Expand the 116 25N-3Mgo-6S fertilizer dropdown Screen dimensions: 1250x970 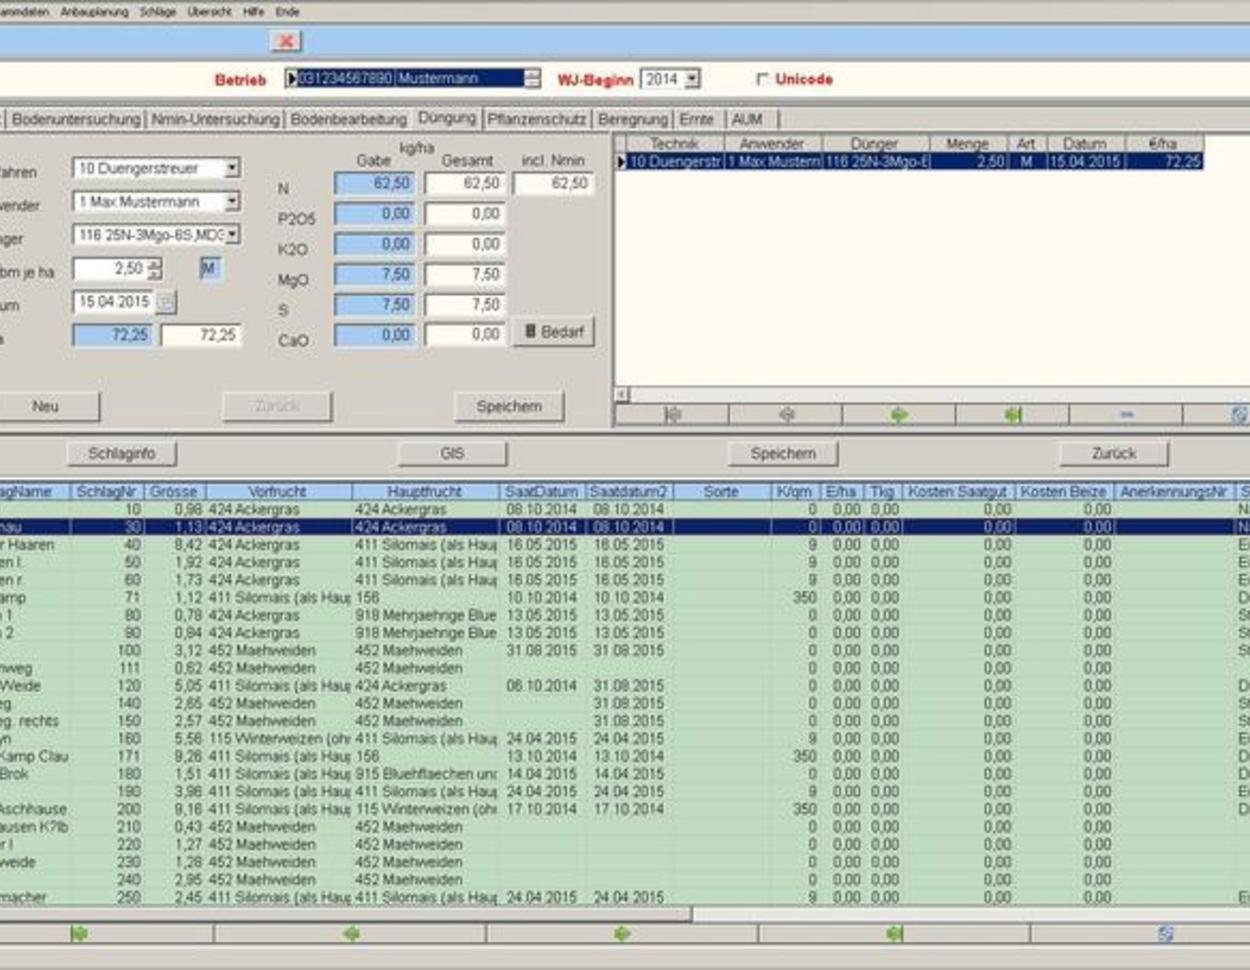(x=232, y=235)
